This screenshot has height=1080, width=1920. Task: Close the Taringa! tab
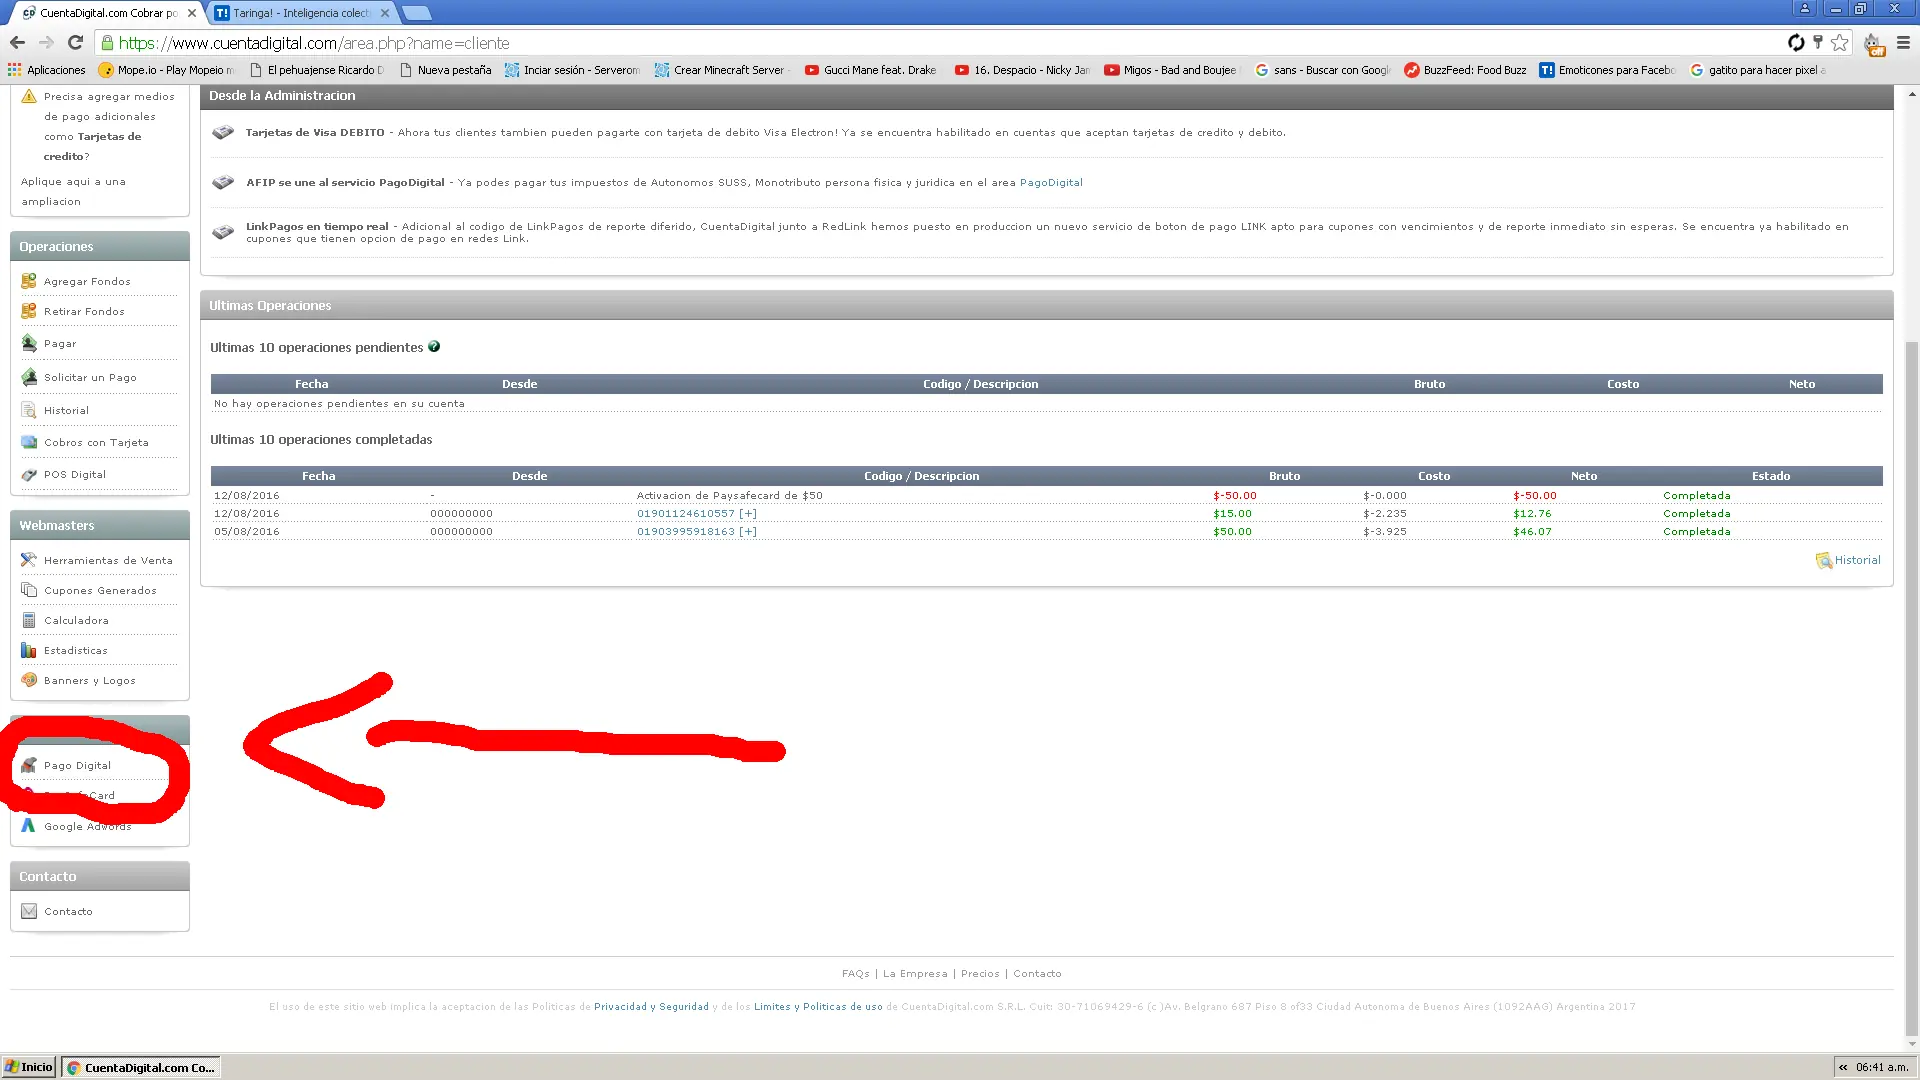coord(385,13)
